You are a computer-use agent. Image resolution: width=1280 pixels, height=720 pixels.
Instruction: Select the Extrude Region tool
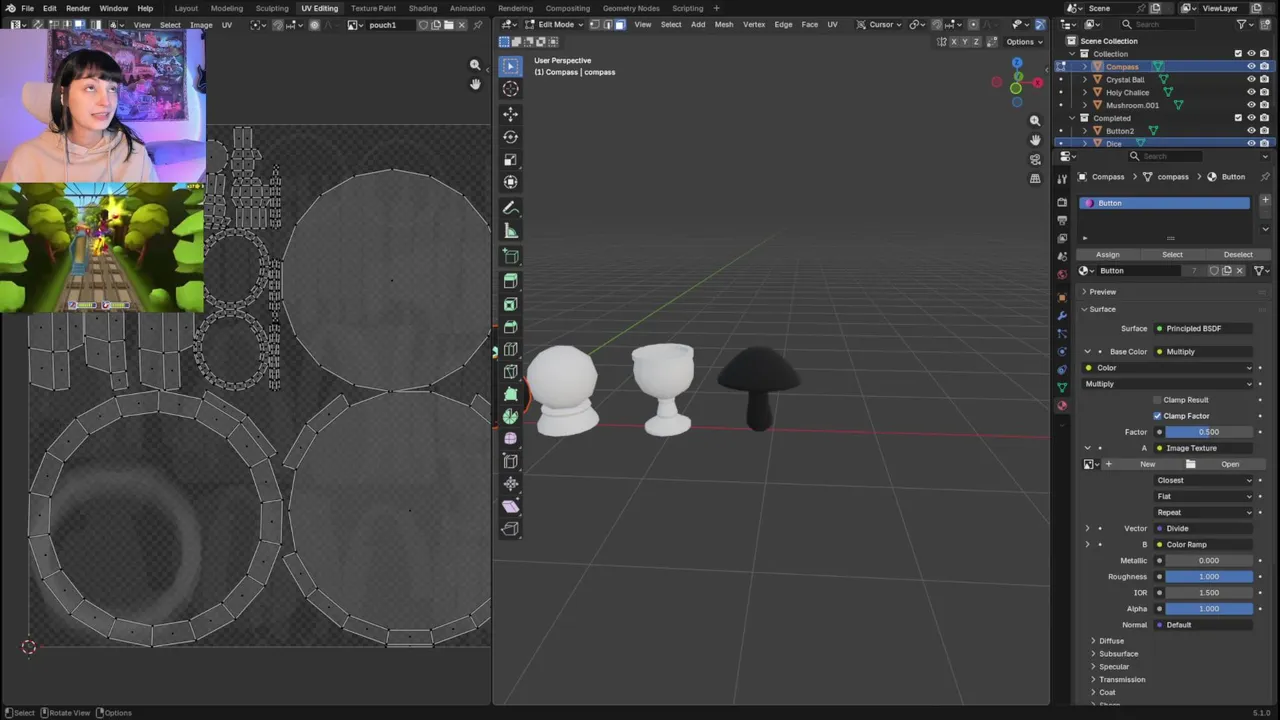(510, 281)
